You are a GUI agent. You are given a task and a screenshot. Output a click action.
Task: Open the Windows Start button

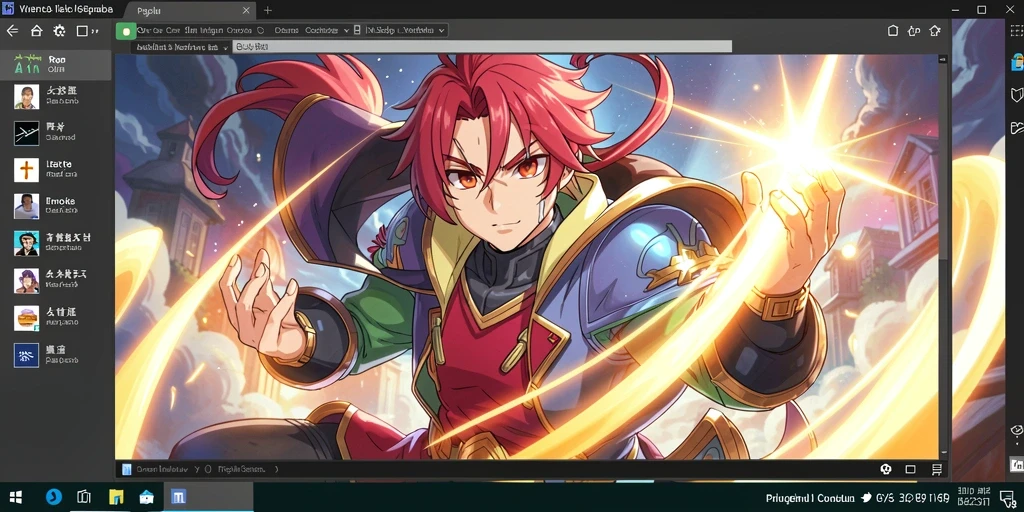pos(16,497)
